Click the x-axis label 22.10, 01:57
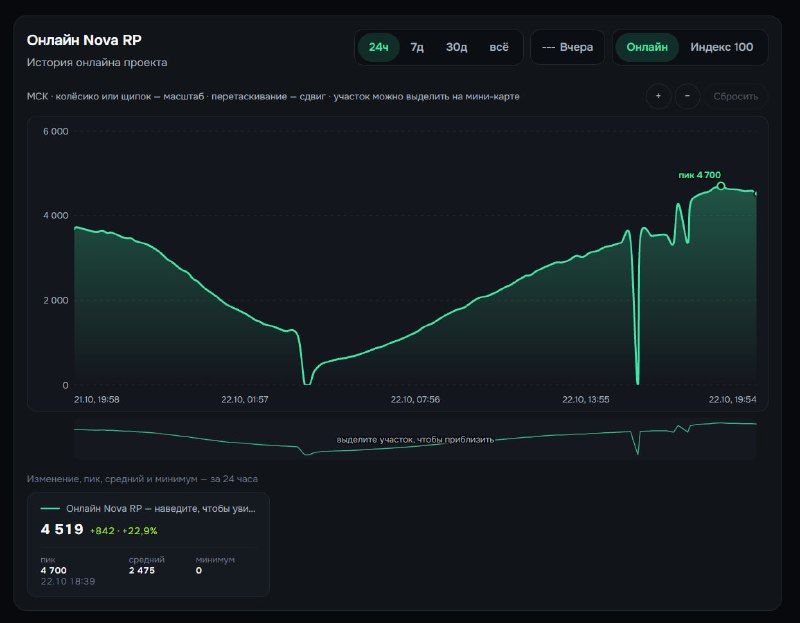800x623 pixels. tap(244, 399)
